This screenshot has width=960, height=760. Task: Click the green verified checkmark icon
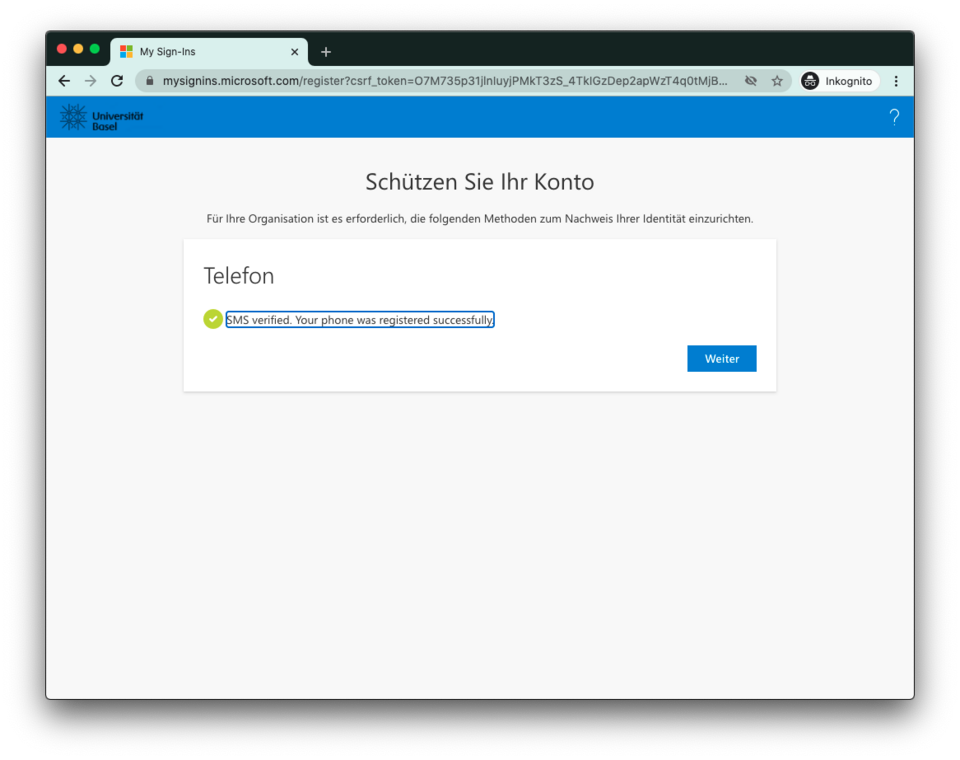213,319
